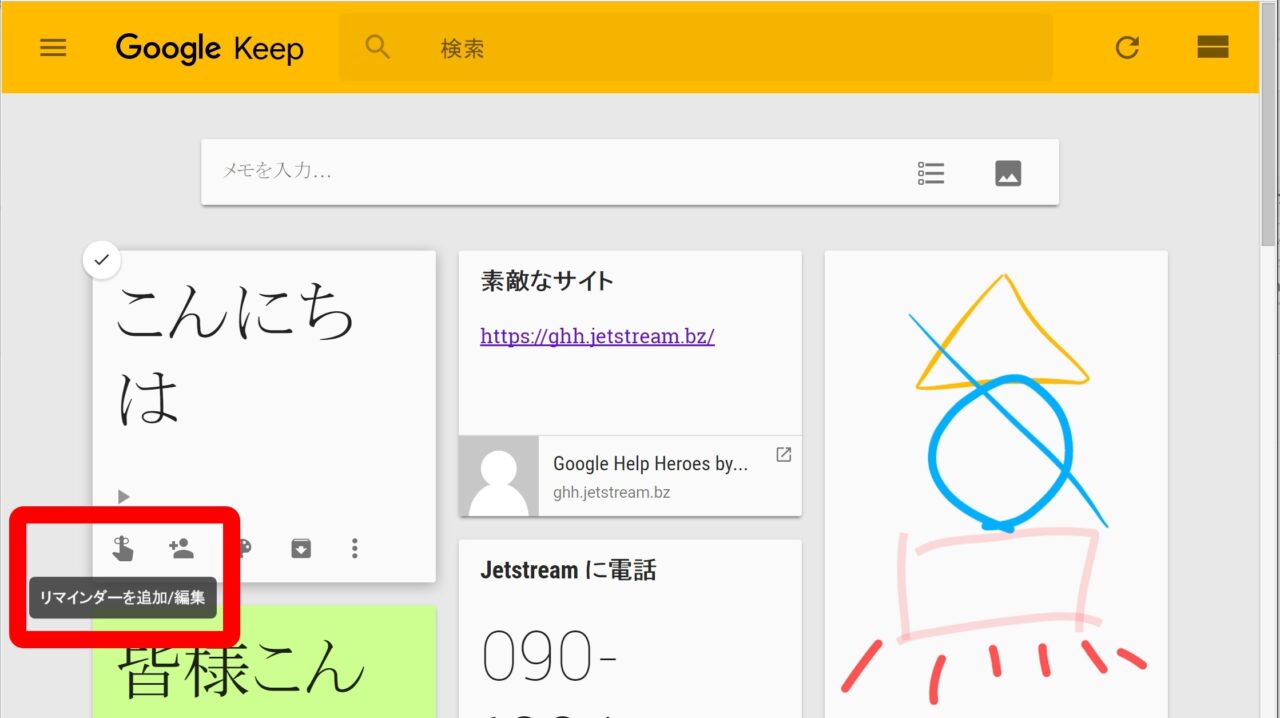Open the three-dot more options menu
Image resolution: width=1280 pixels, height=718 pixels.
click(354, 548)
